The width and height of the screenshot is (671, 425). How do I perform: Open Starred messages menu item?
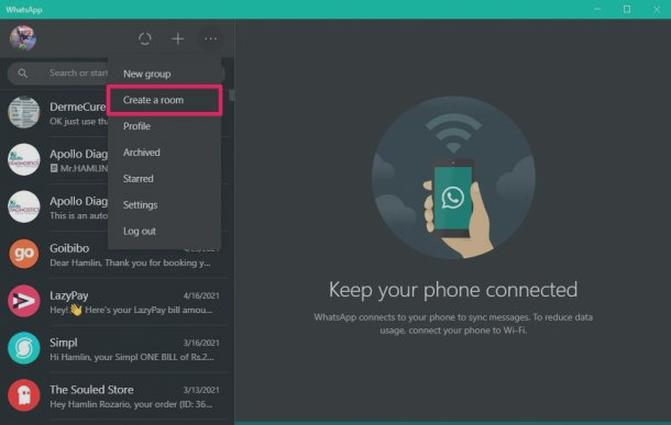coord(164,178)
